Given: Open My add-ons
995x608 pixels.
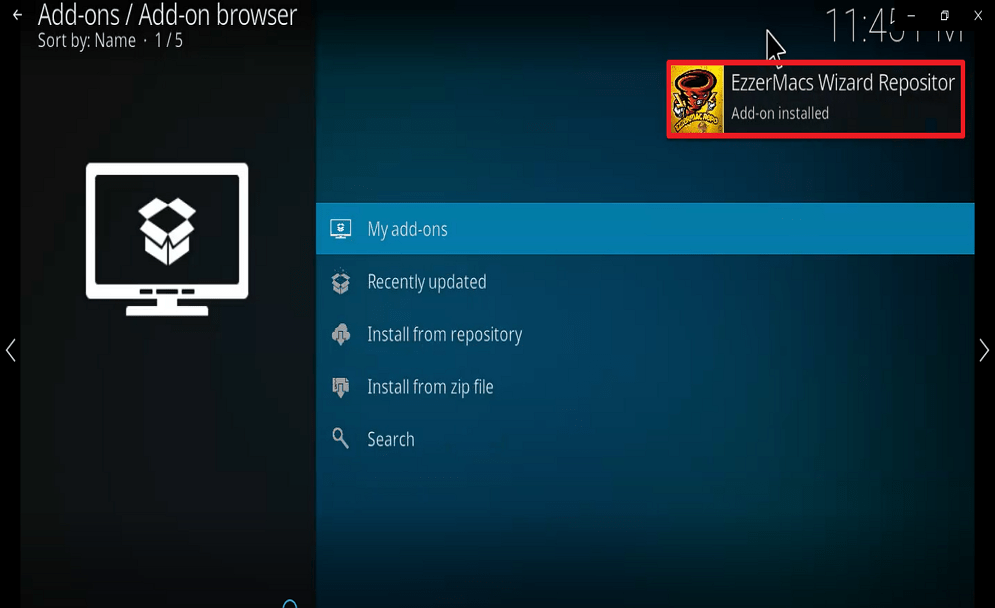Looking at the screenshot, I should [645, 228].
